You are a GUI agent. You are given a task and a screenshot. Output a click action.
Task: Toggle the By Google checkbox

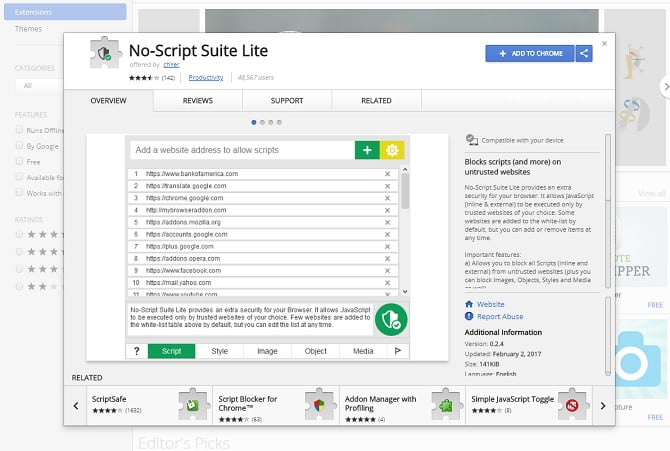tap(19, 145)
